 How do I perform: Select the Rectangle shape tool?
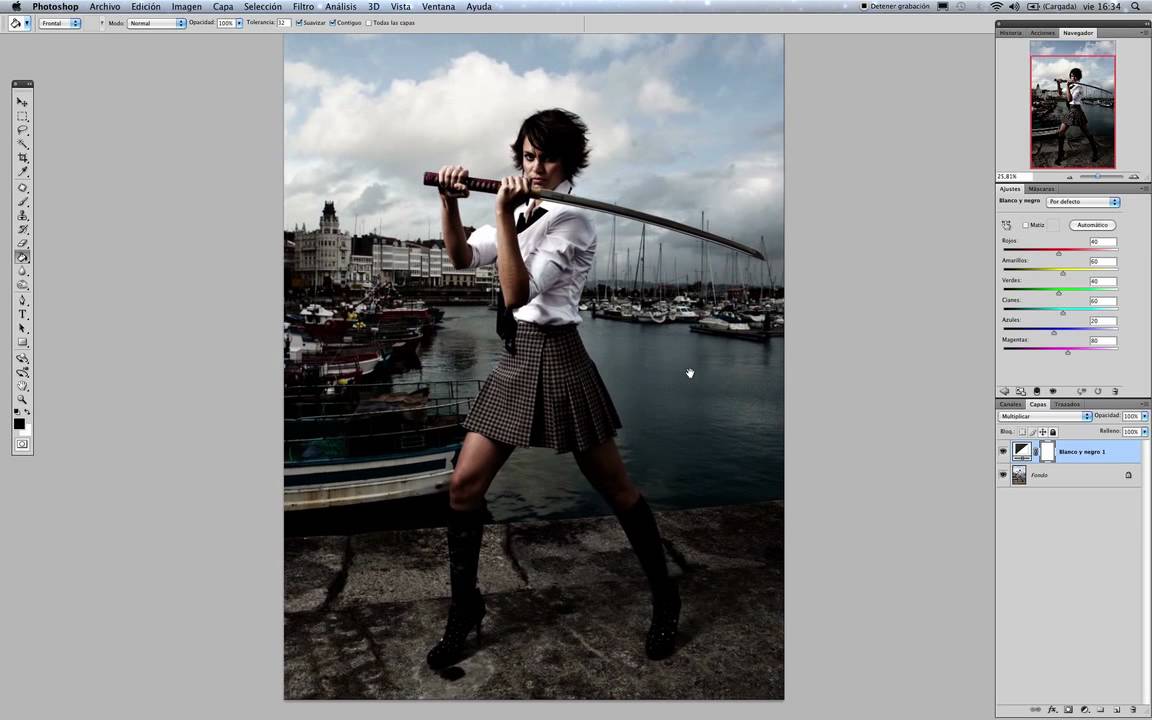tap(22, 342)
